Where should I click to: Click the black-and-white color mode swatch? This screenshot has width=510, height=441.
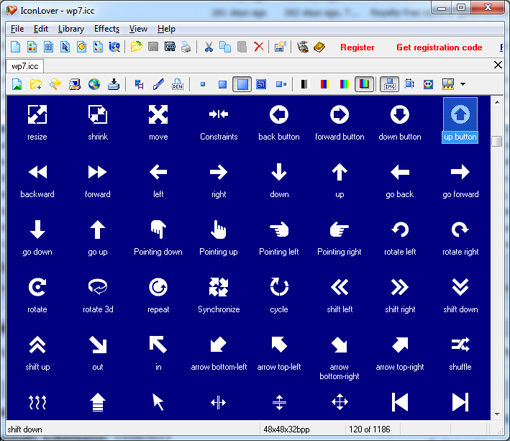(303, 84)
